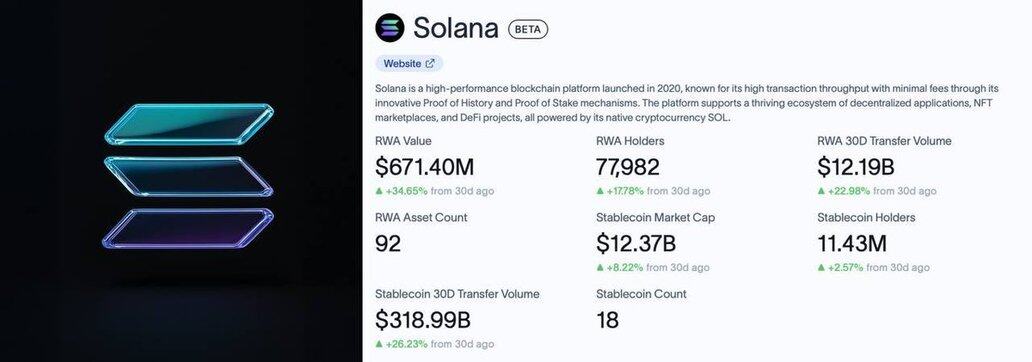Select the $671.40M RWA Value figure
1032x362 pixels.
pos(425,167)
